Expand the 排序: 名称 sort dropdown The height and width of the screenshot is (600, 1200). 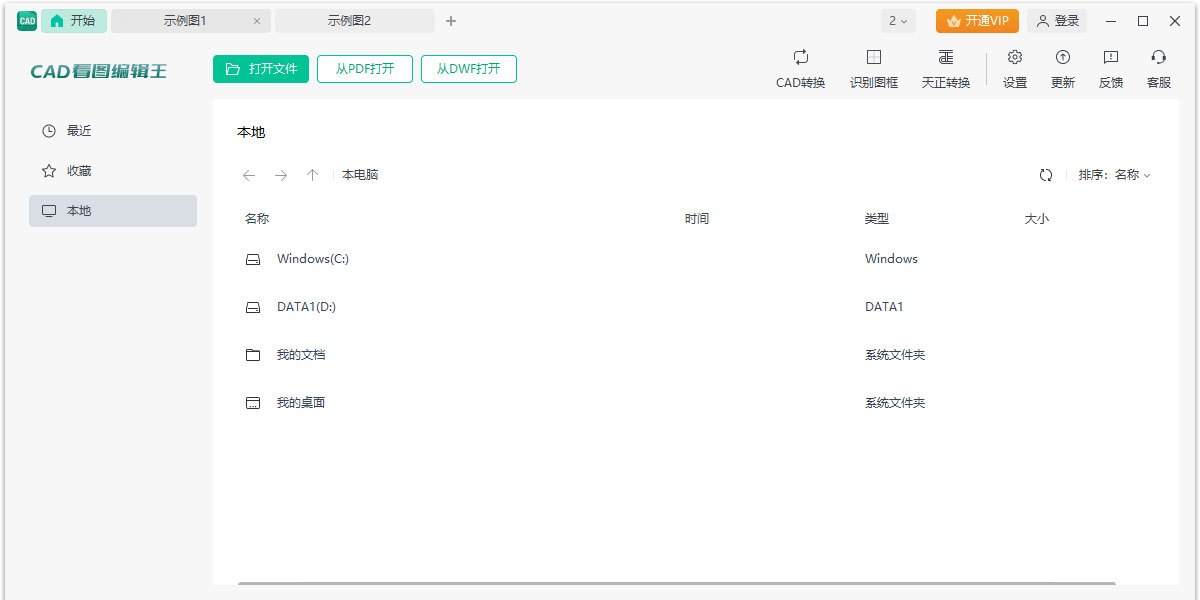(1114, 175)
